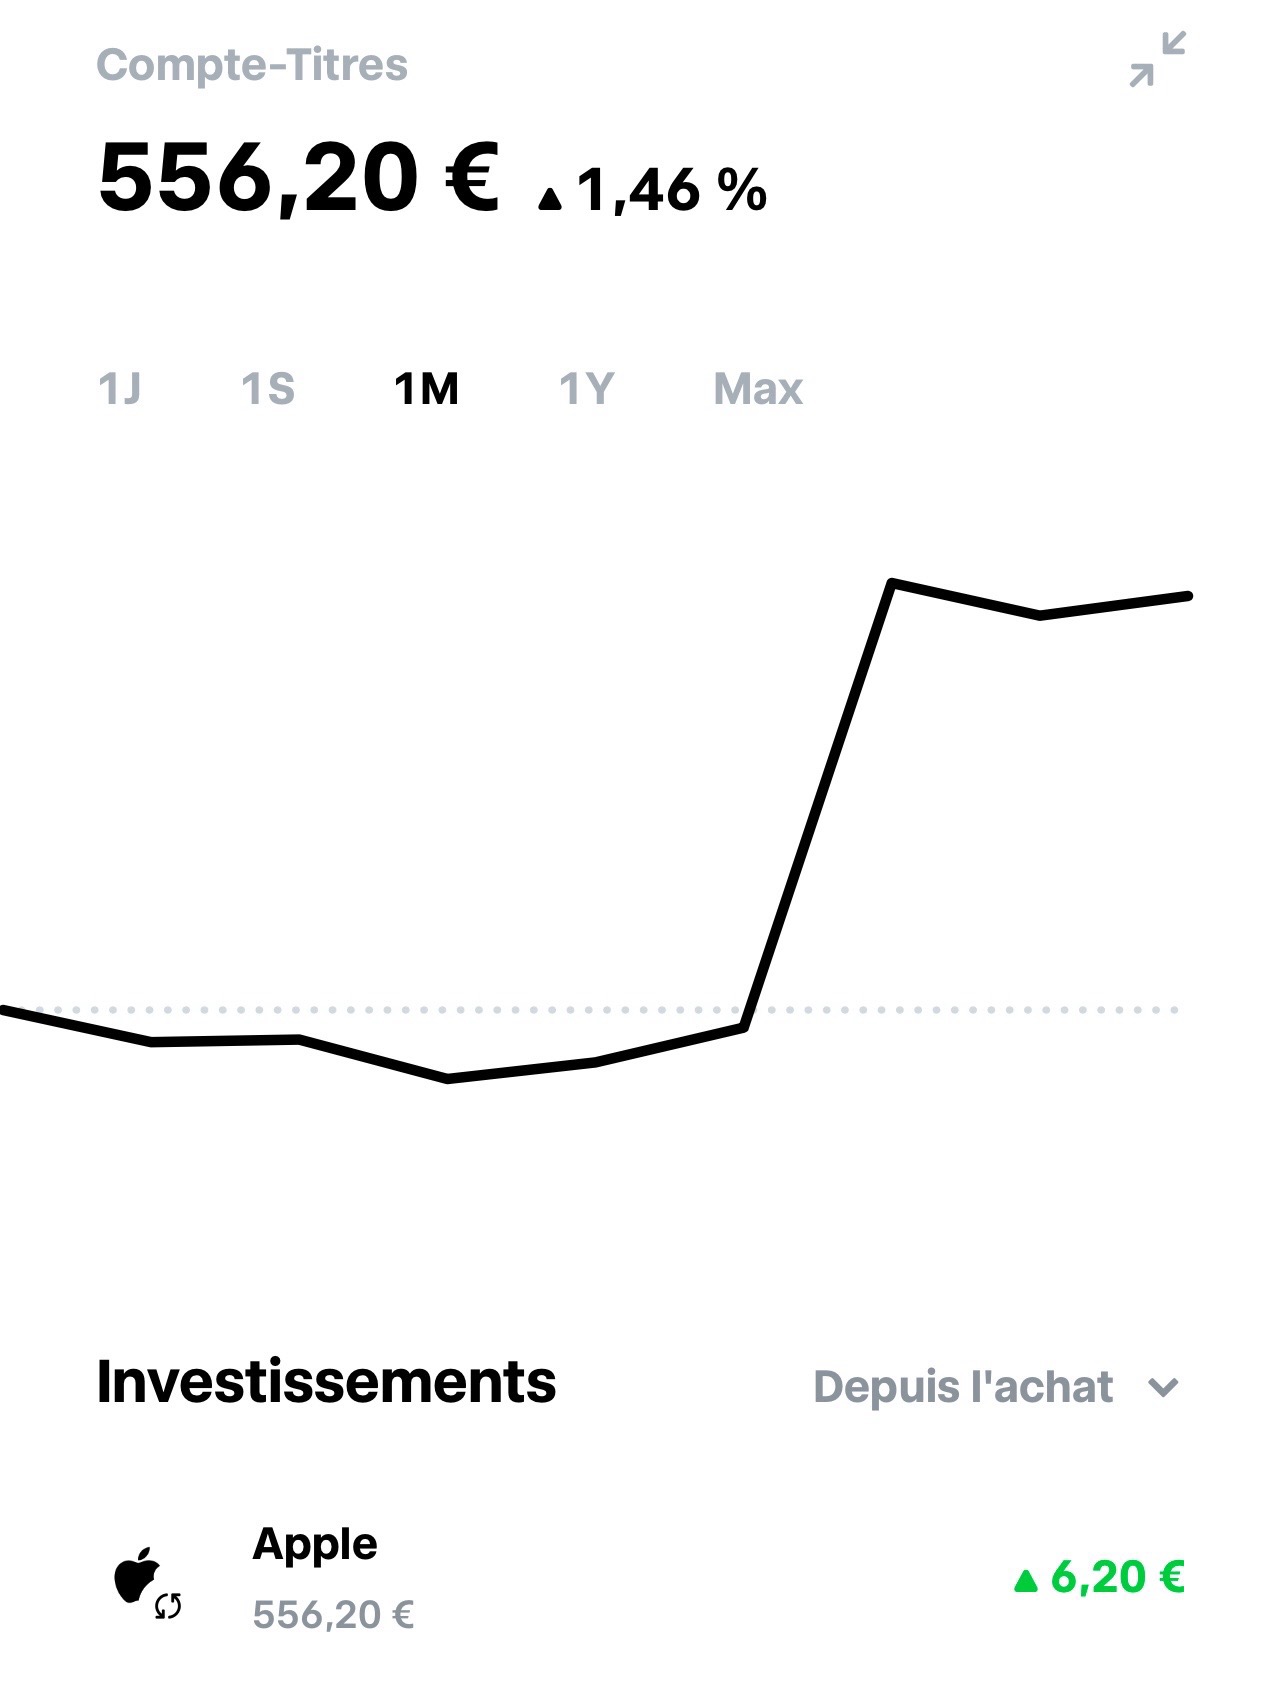Click the Compte-Titres account title
The width and height of the screenshot is (1283, 1699).
click(x=252, y=65)
